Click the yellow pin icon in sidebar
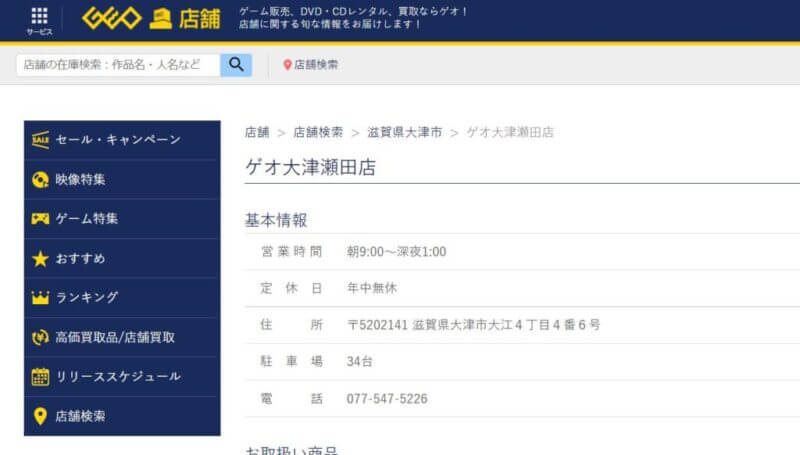 [40, 416]
